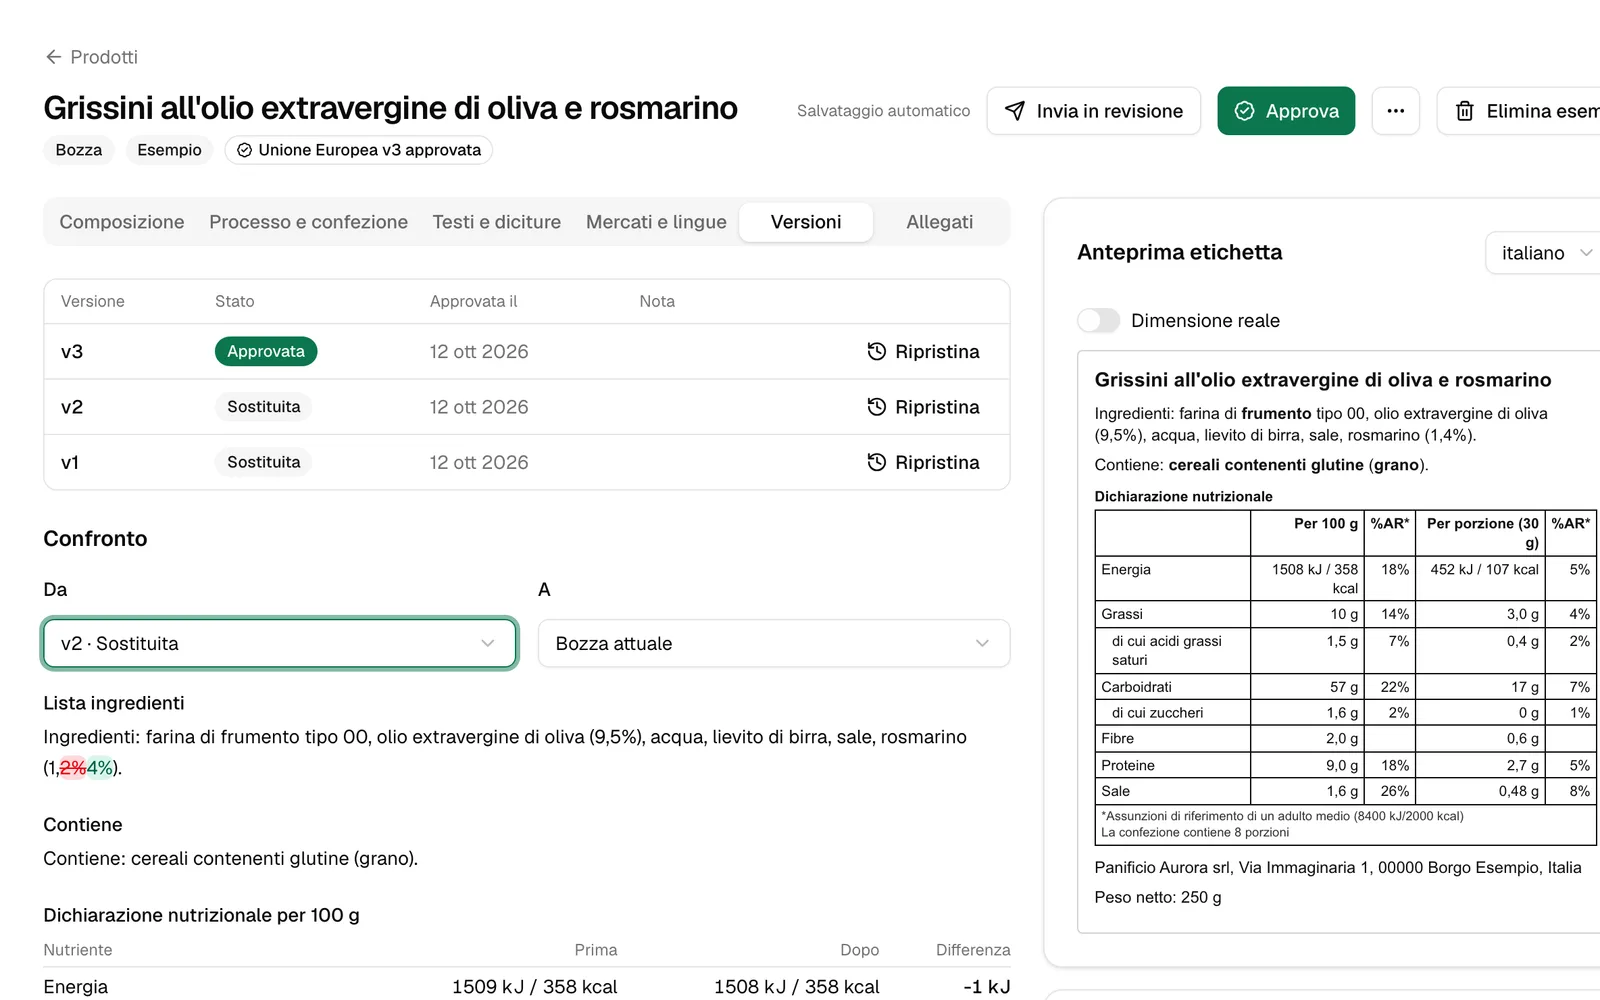The width and height of the screenshot is (1600, 1000).
Task: Click the green-highlighted 4% in ingredient diff
Action: click(100, 768)
